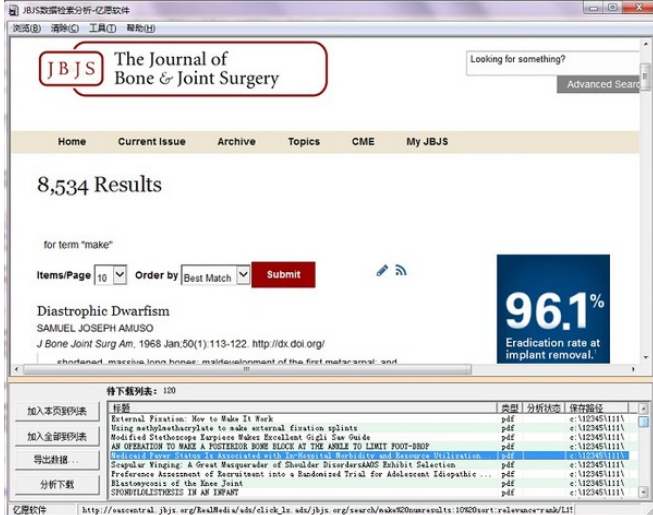Open the 清除(C) menu
Image resolution: width=653 pixels, height=515 pixels.
coord(65,28)
